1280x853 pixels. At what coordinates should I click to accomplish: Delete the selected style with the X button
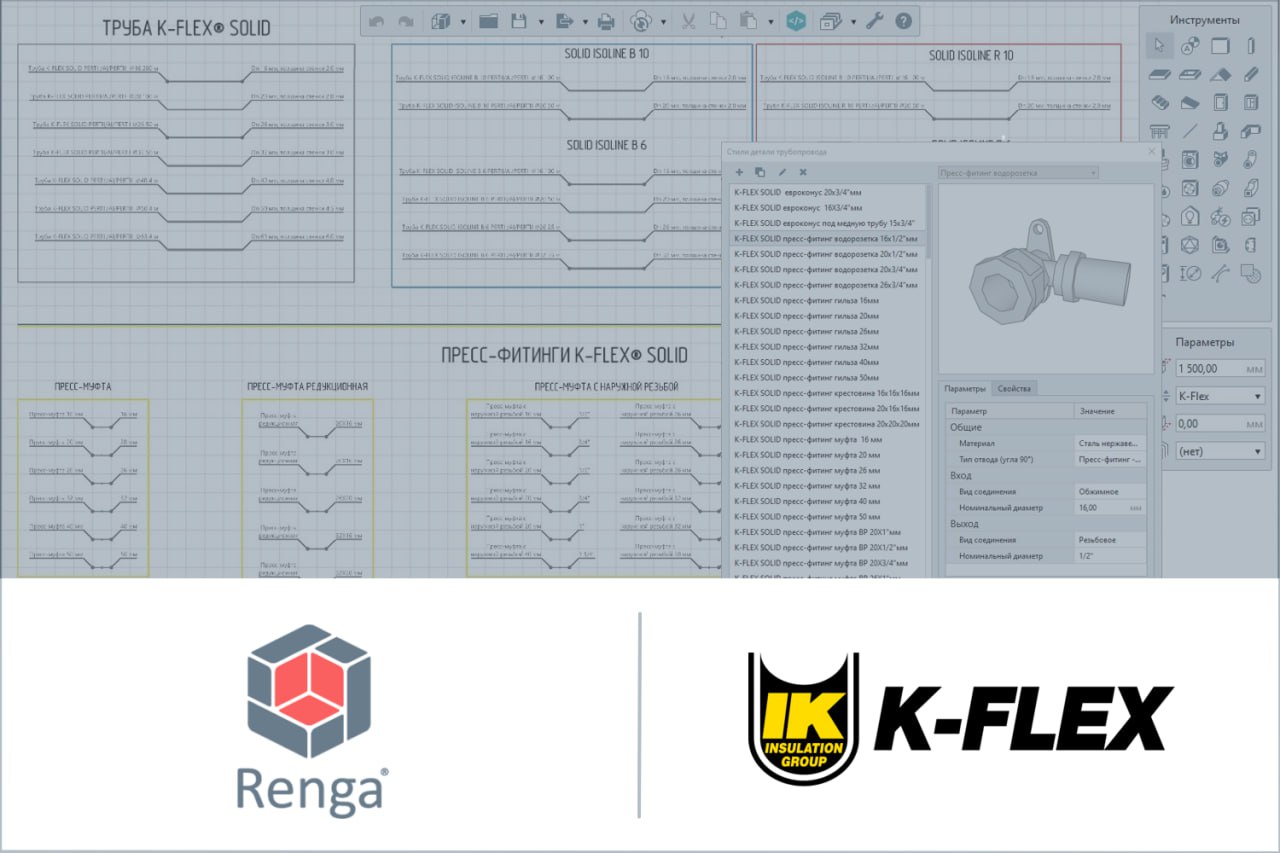pos(804,172)
